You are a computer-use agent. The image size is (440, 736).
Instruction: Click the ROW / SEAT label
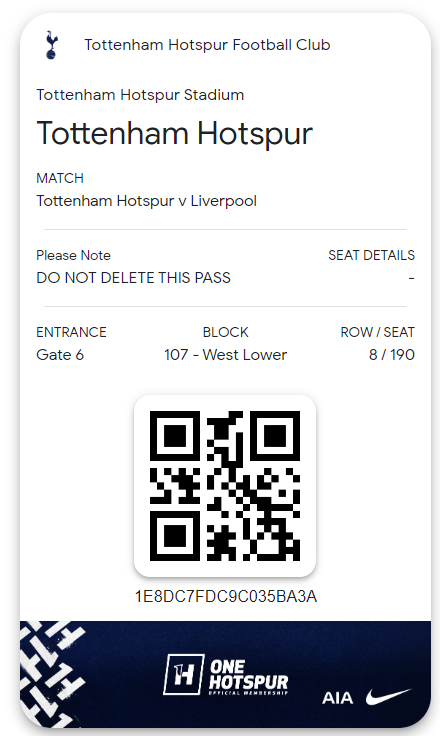pos(378,332)
